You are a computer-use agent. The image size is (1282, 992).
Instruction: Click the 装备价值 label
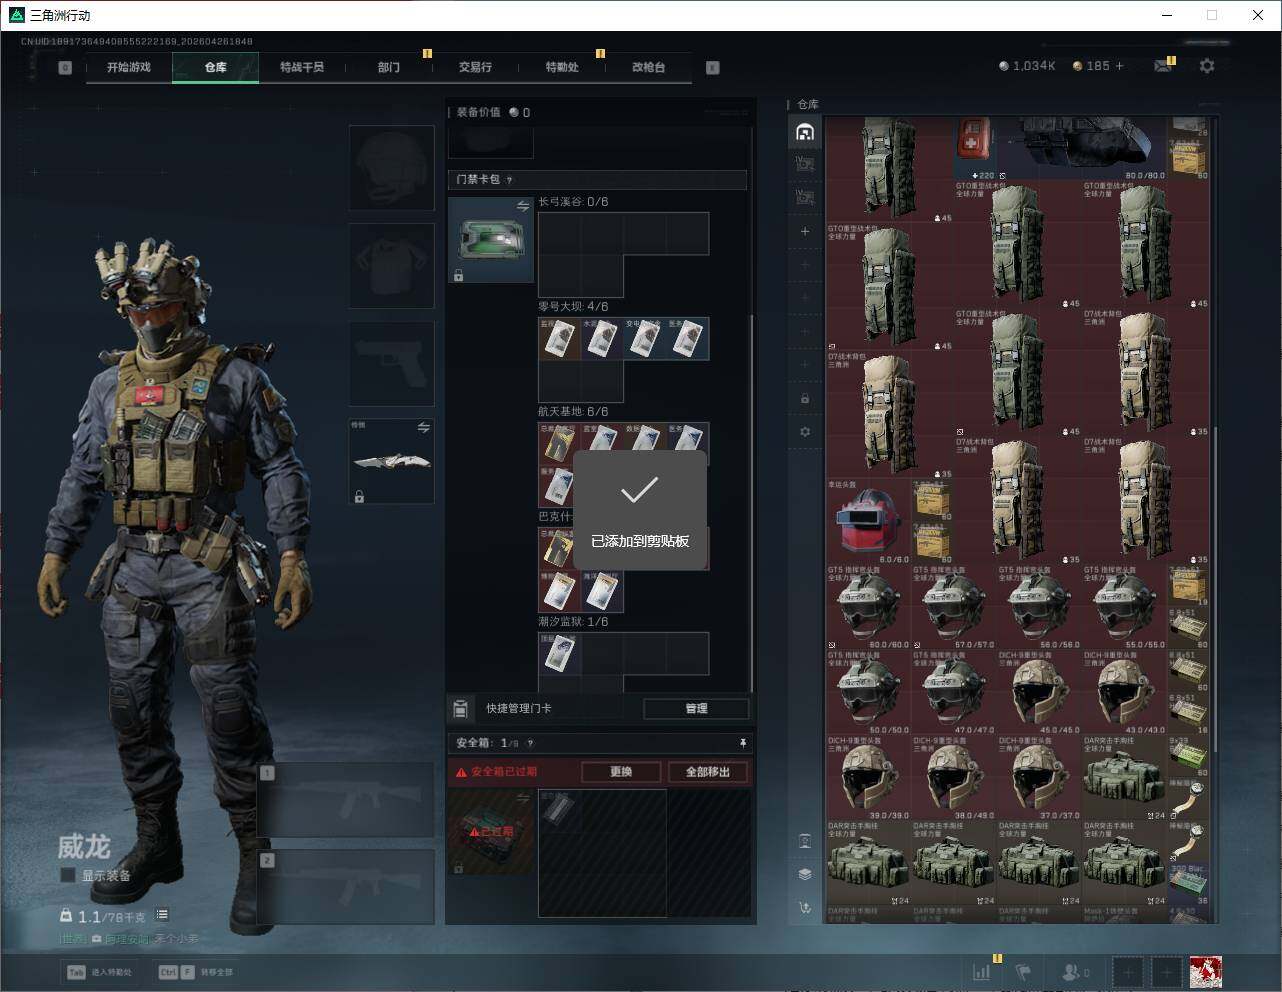pos(478,112)
